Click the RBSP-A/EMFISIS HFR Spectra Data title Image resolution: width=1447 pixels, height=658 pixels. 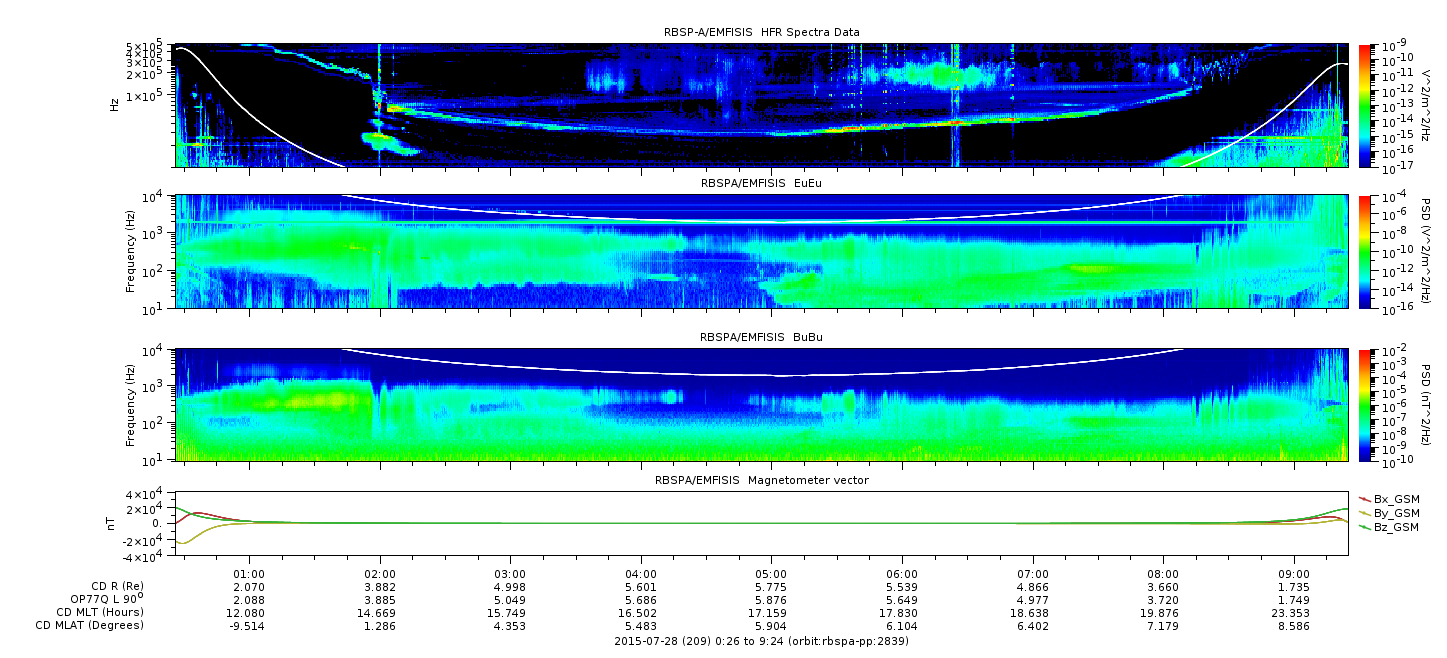coord(761,33)
